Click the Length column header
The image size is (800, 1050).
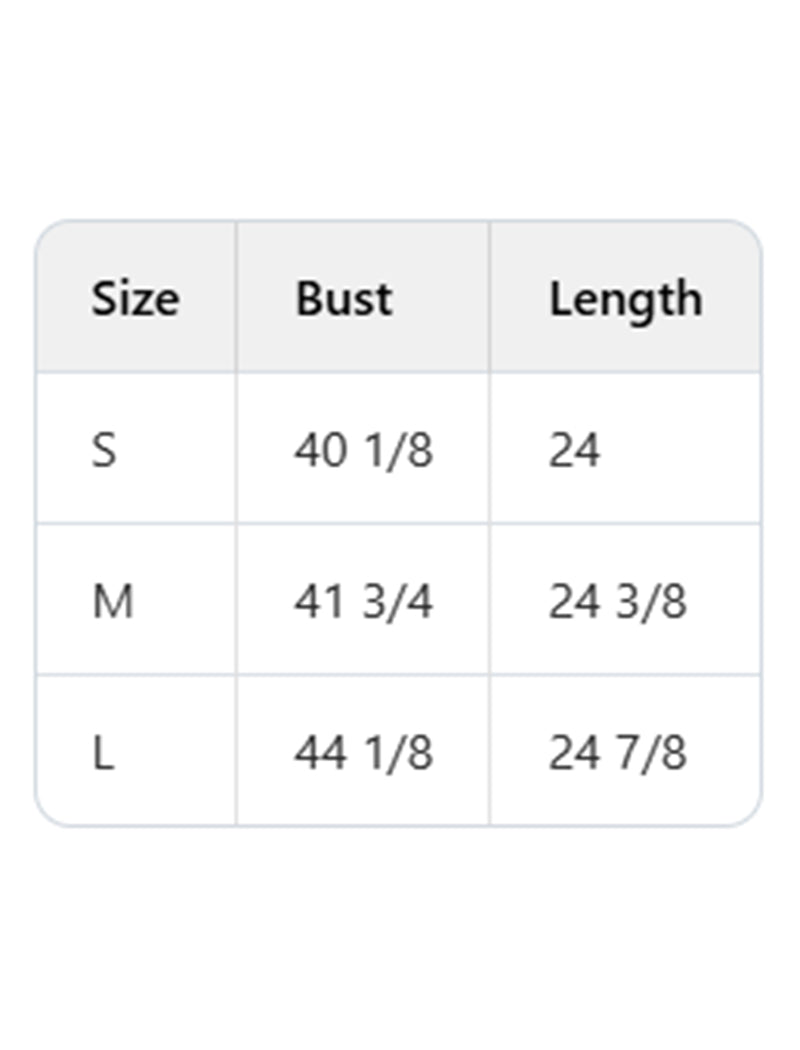pyautogui.click(x=625, y=298)
